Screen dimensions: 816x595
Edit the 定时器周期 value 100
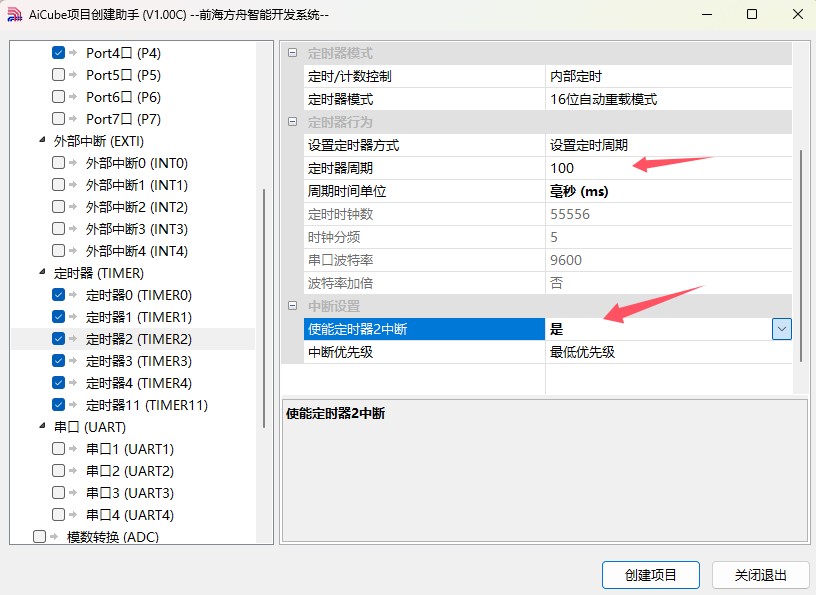pos(668,168)
